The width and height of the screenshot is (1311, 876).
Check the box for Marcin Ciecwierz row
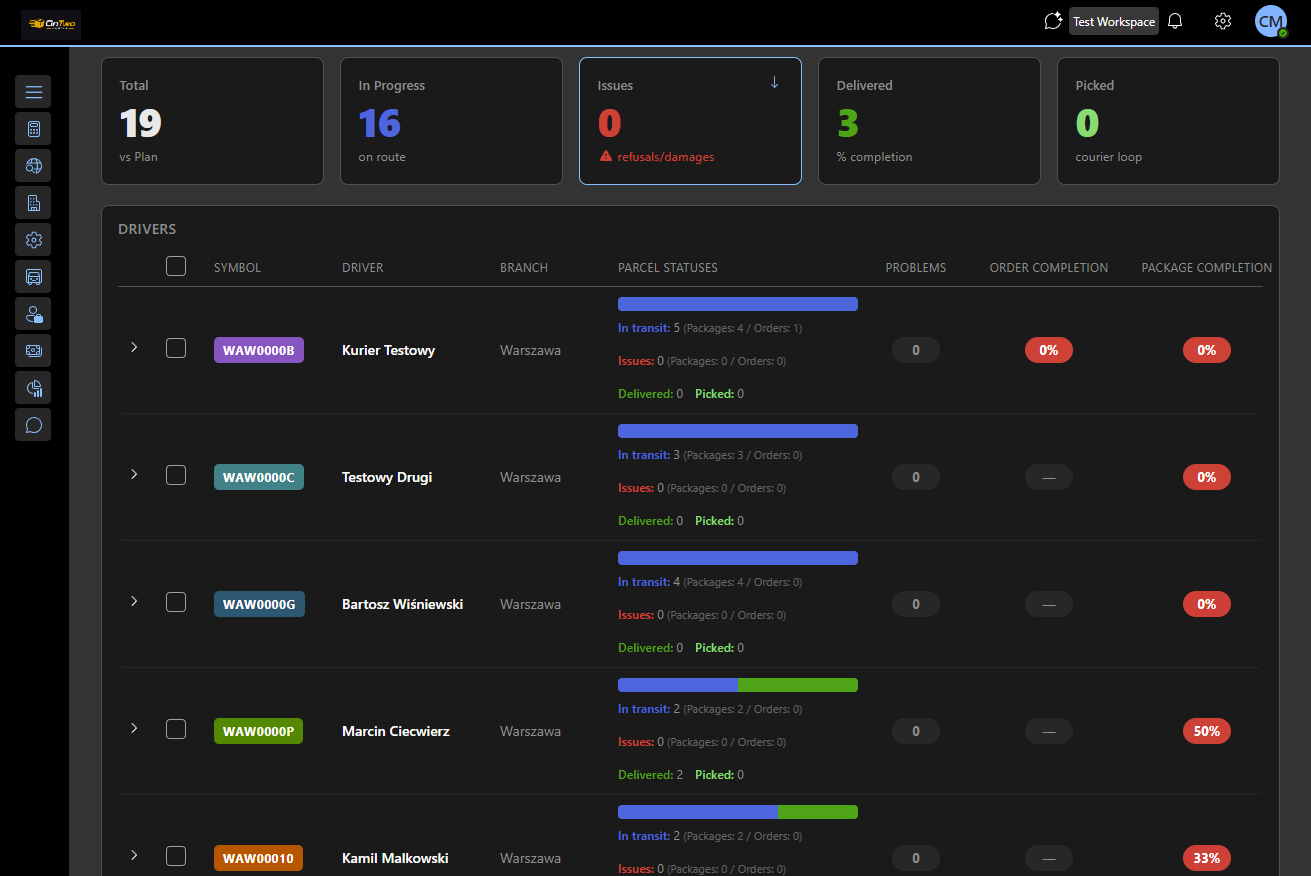pos(176,729)
